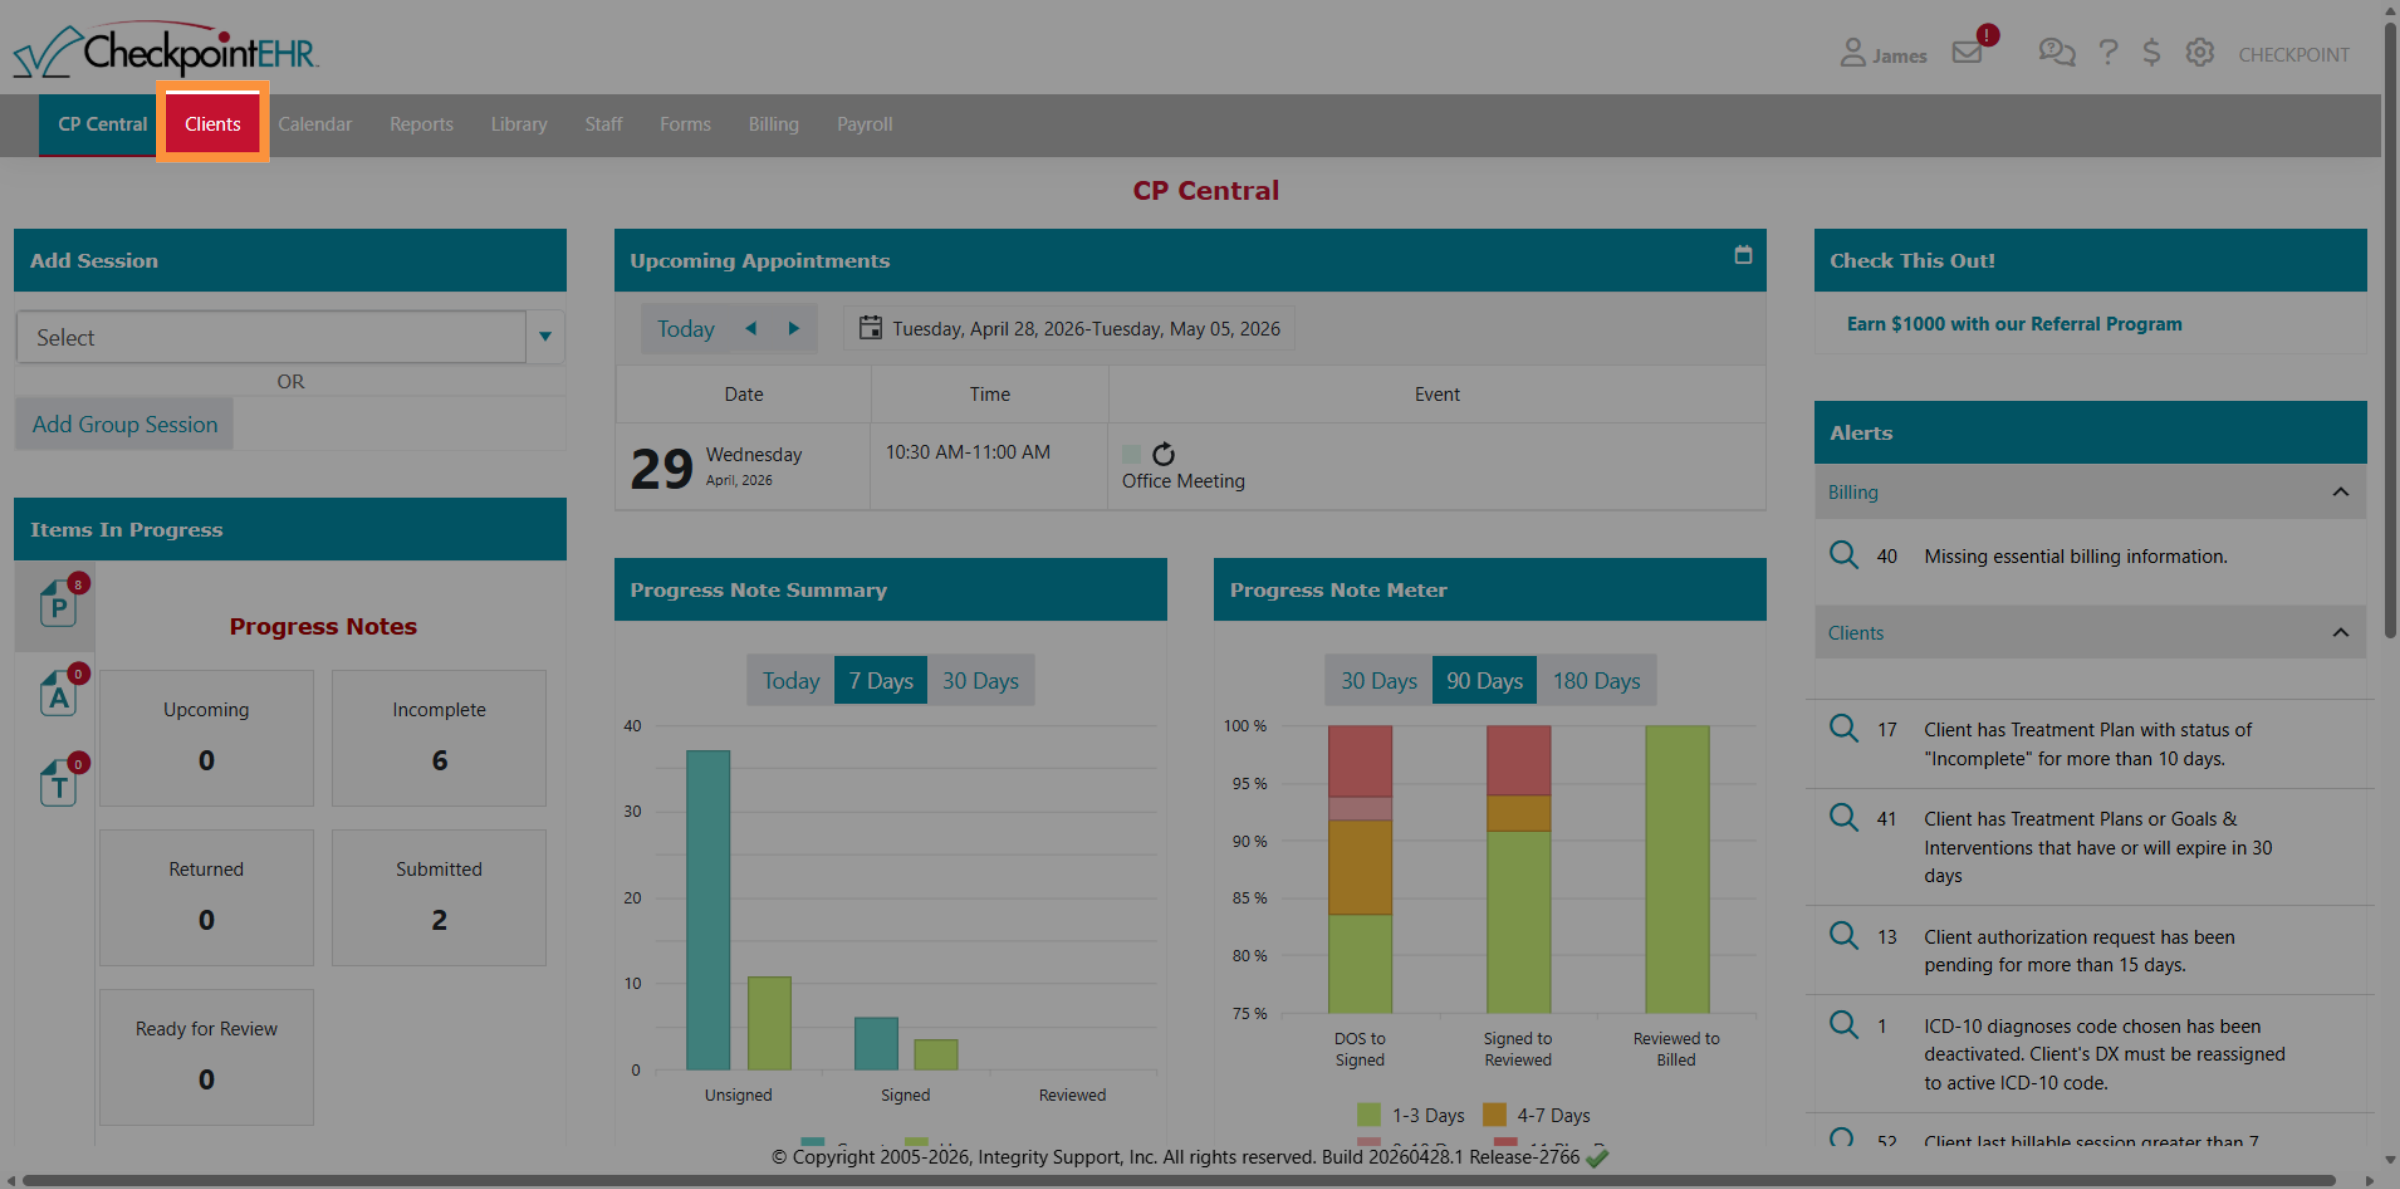Viewport: 2400px width, 1189px height.
Task: Open the Upcoming progress notes tile
Action: 206,738
